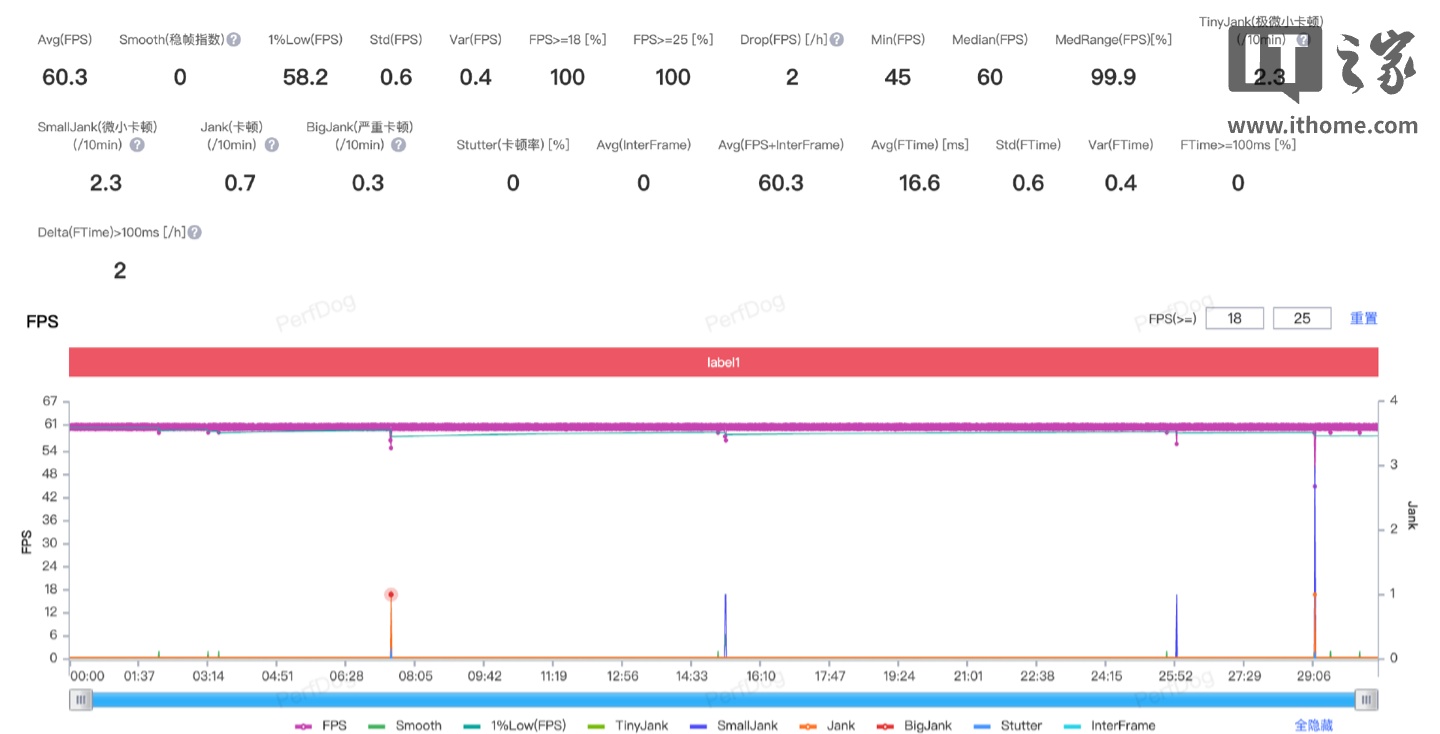Click 重置 reset link
Viewport: 1440px width, 734px height.
[x=1363, y=318]
